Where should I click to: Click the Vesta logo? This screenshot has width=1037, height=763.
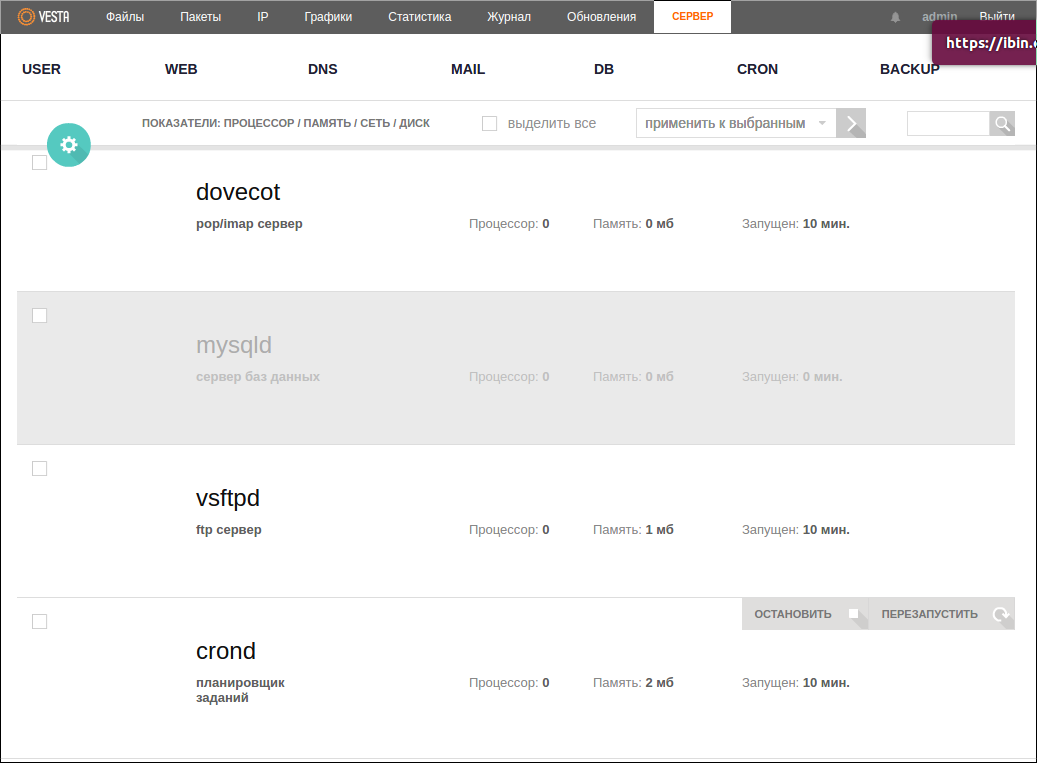click(x=44, y=17)
